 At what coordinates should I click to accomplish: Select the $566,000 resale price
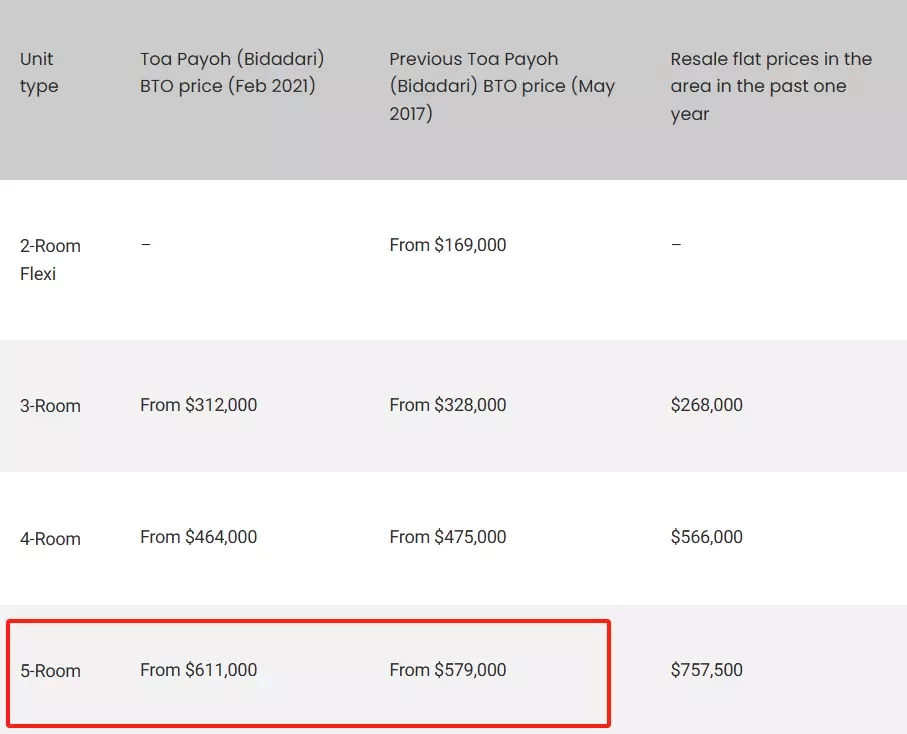coord(706,537)
